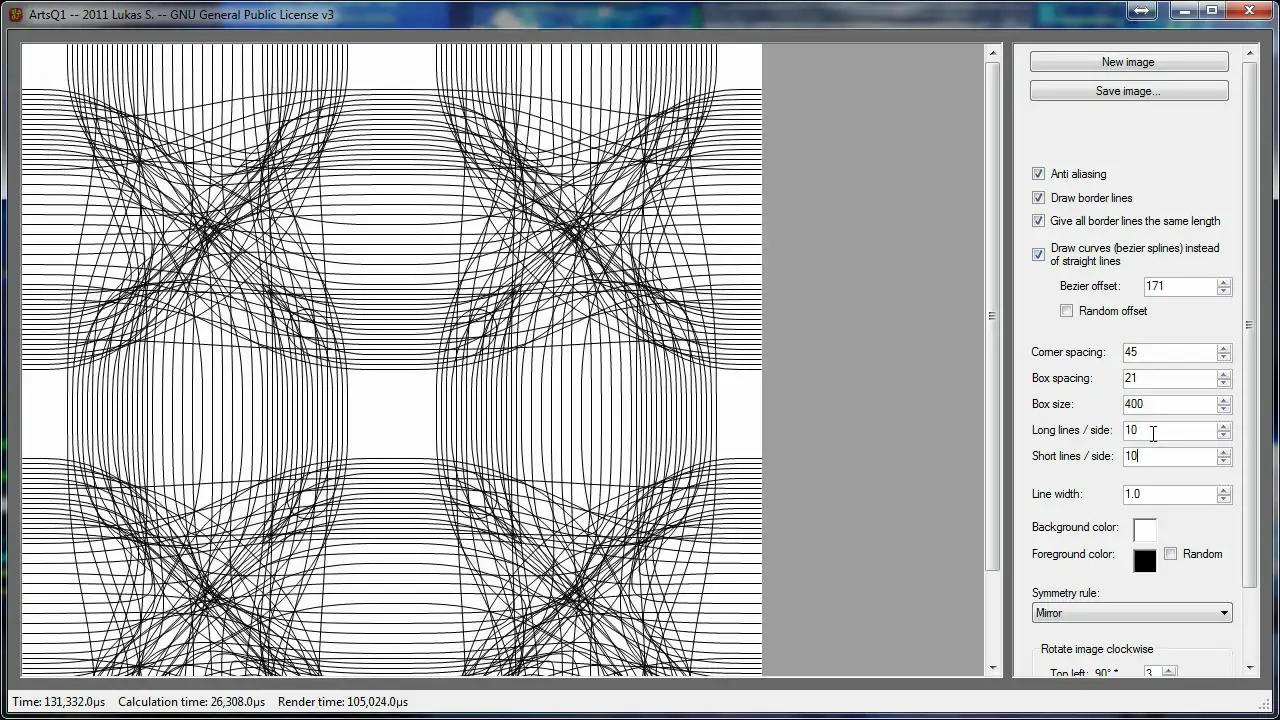The image size is (1280, 720).
Task: Toggle the Anti aliasing checkbox
Action: click(x=1038, y=174)
